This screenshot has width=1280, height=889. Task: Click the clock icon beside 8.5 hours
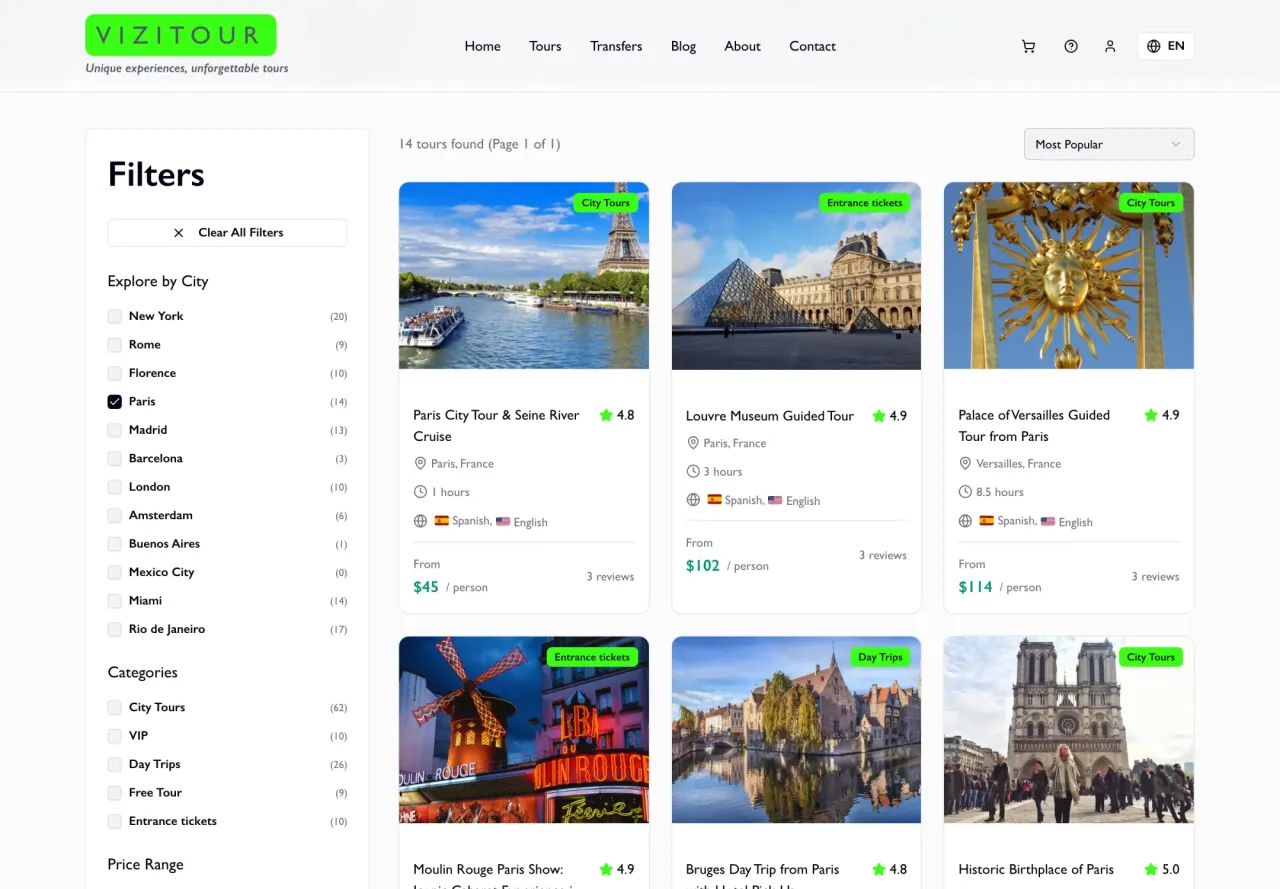(x=965, y=492)
